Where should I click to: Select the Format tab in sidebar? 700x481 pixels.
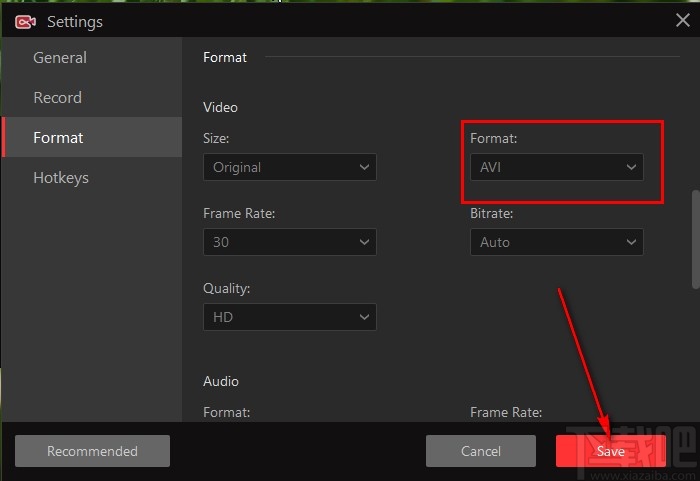58,138
